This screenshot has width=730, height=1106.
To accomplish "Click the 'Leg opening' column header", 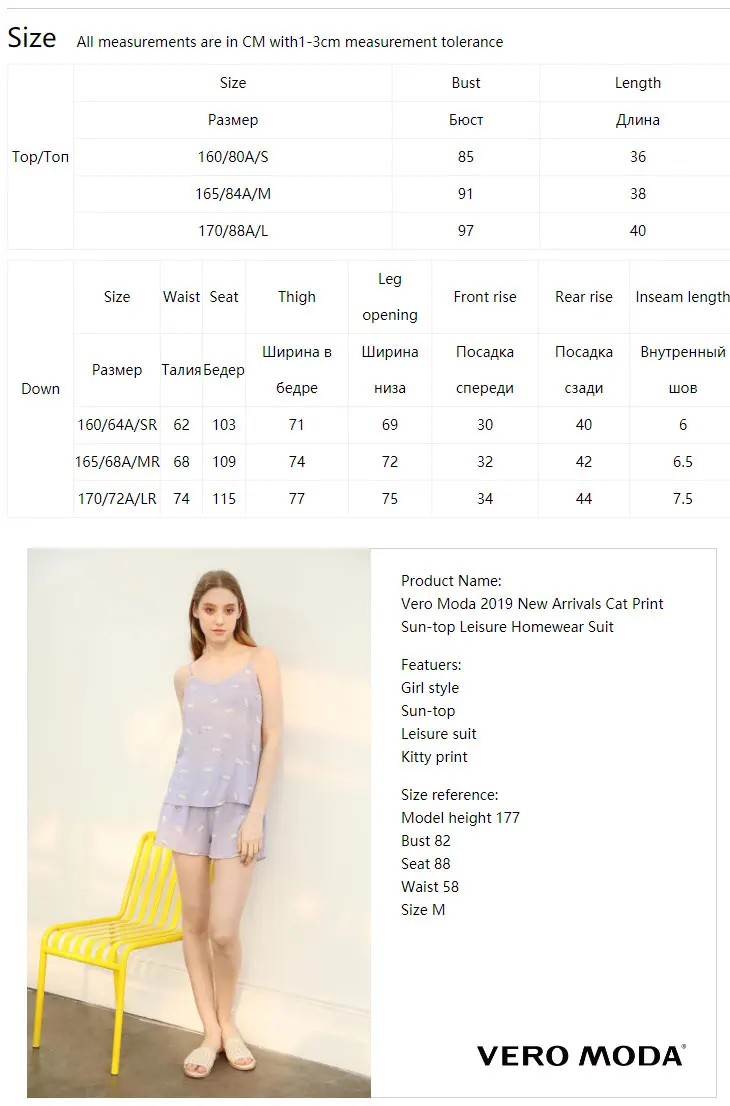I will (x=389, y=297).
